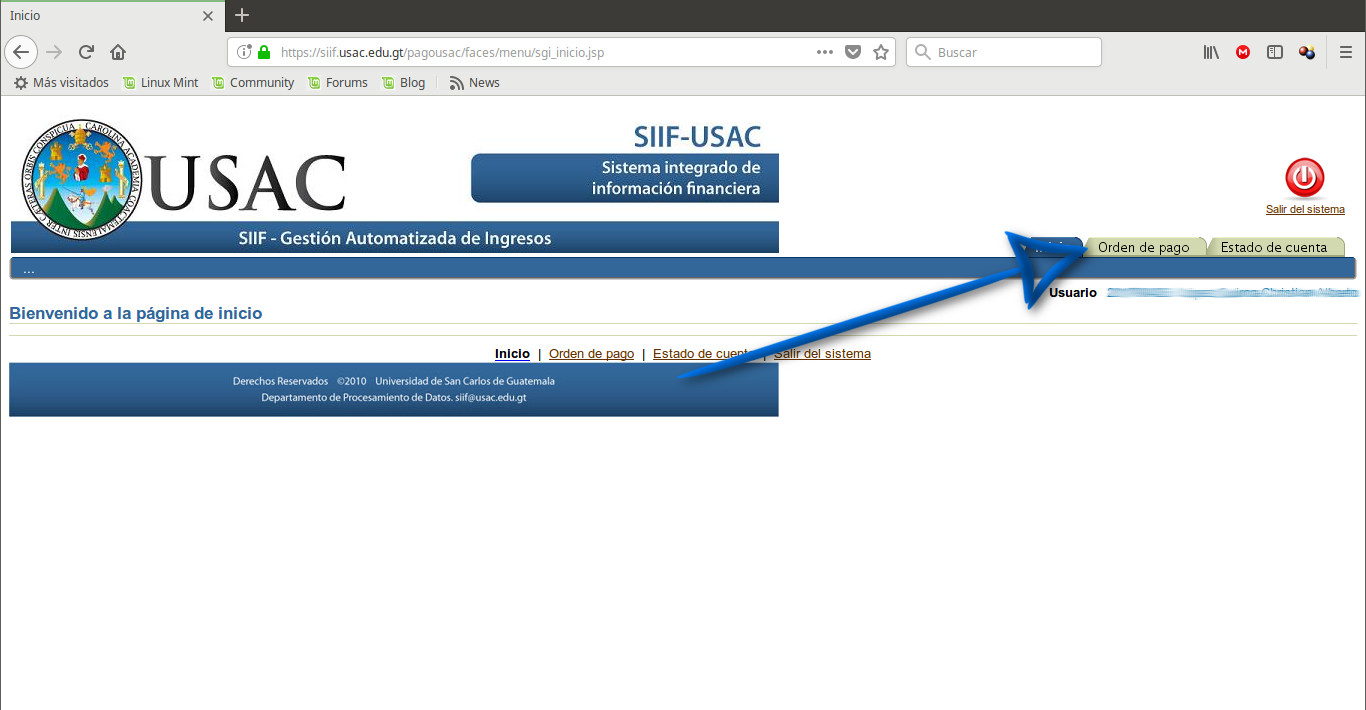Open the Más visitados bookmarks folder
Viewport: 1366px width, 710px height.
(x=62, y=83)
